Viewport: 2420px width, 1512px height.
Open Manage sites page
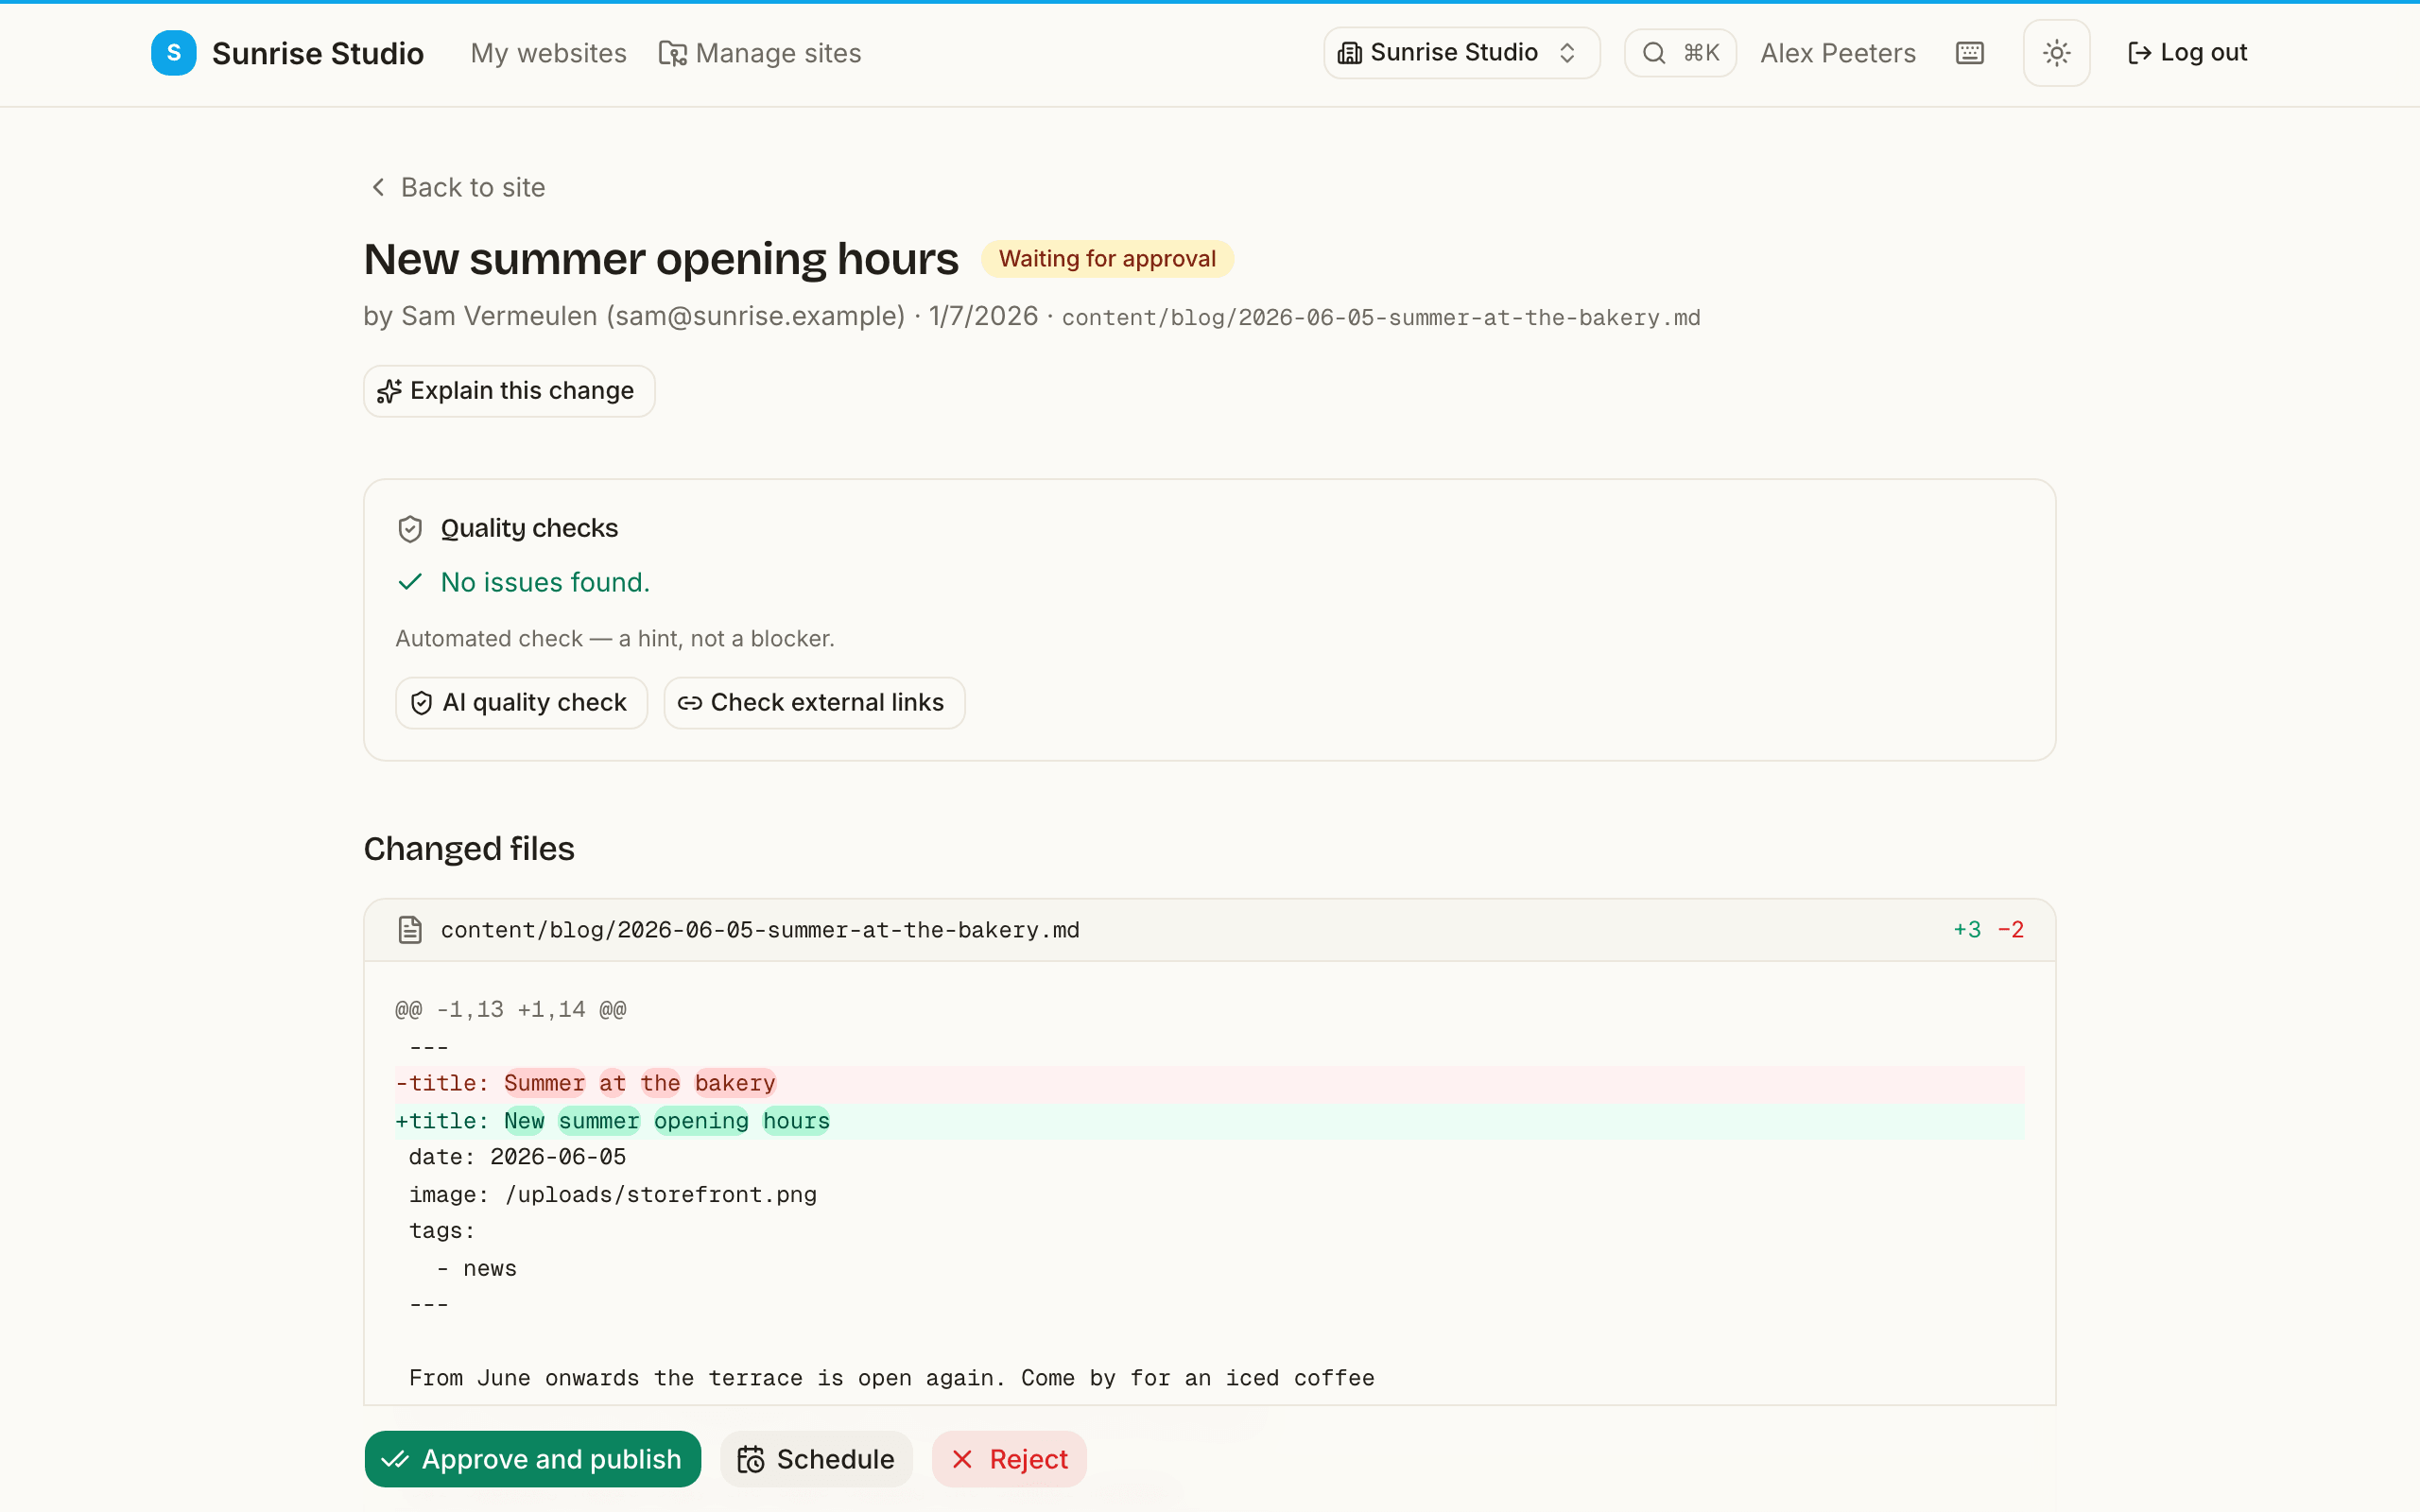click(x=760, y=53)
